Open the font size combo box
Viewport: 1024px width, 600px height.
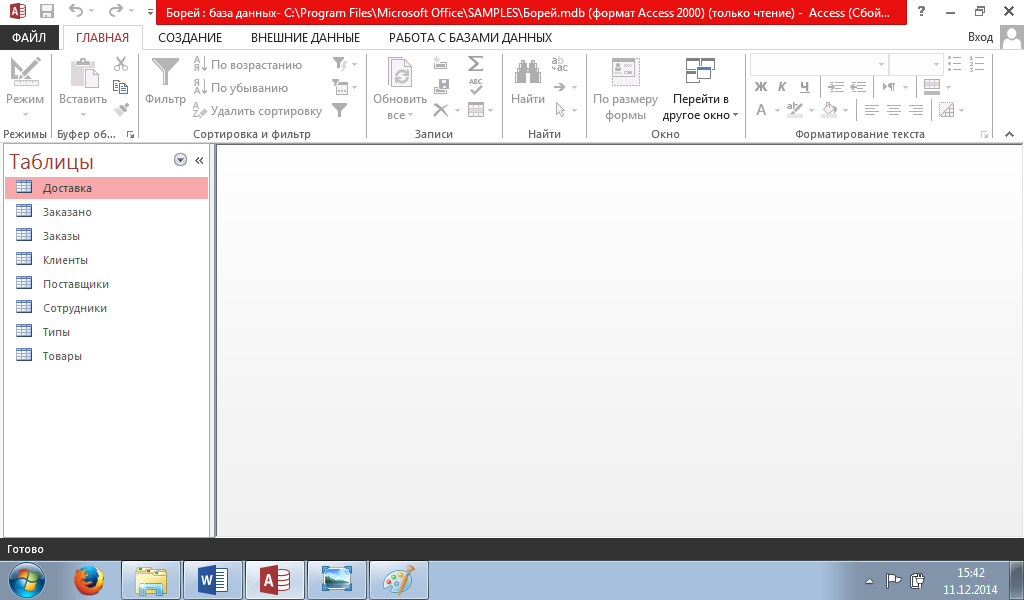tap(916, 65)
